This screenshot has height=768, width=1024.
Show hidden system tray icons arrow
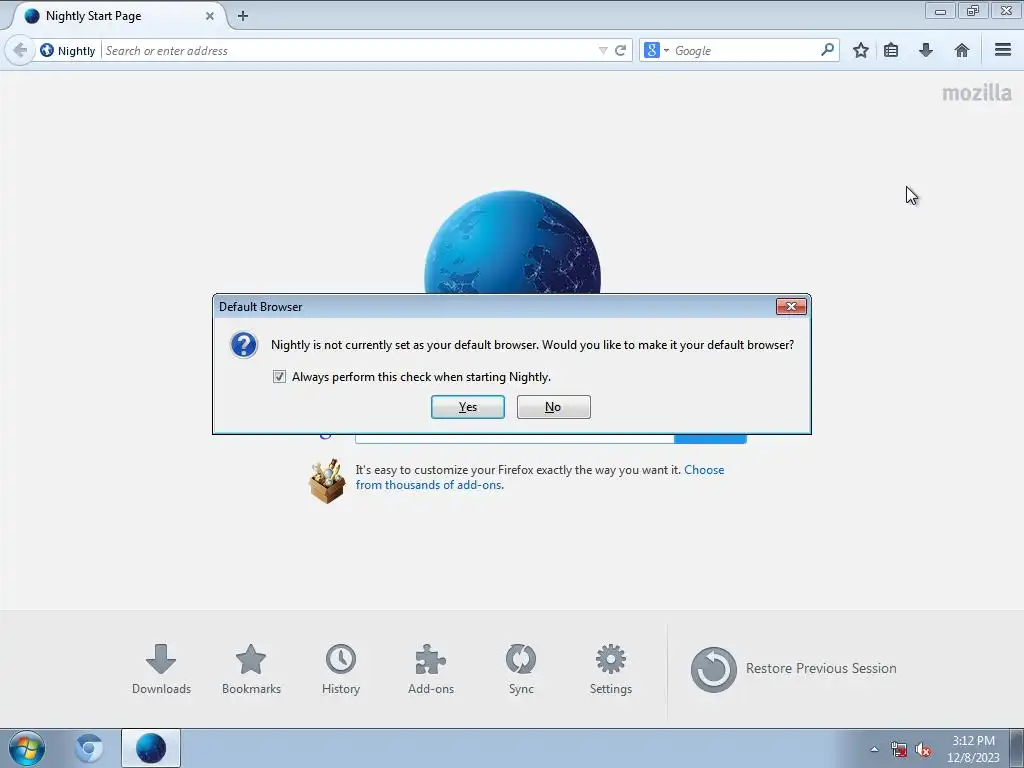(x=874, y=749)
